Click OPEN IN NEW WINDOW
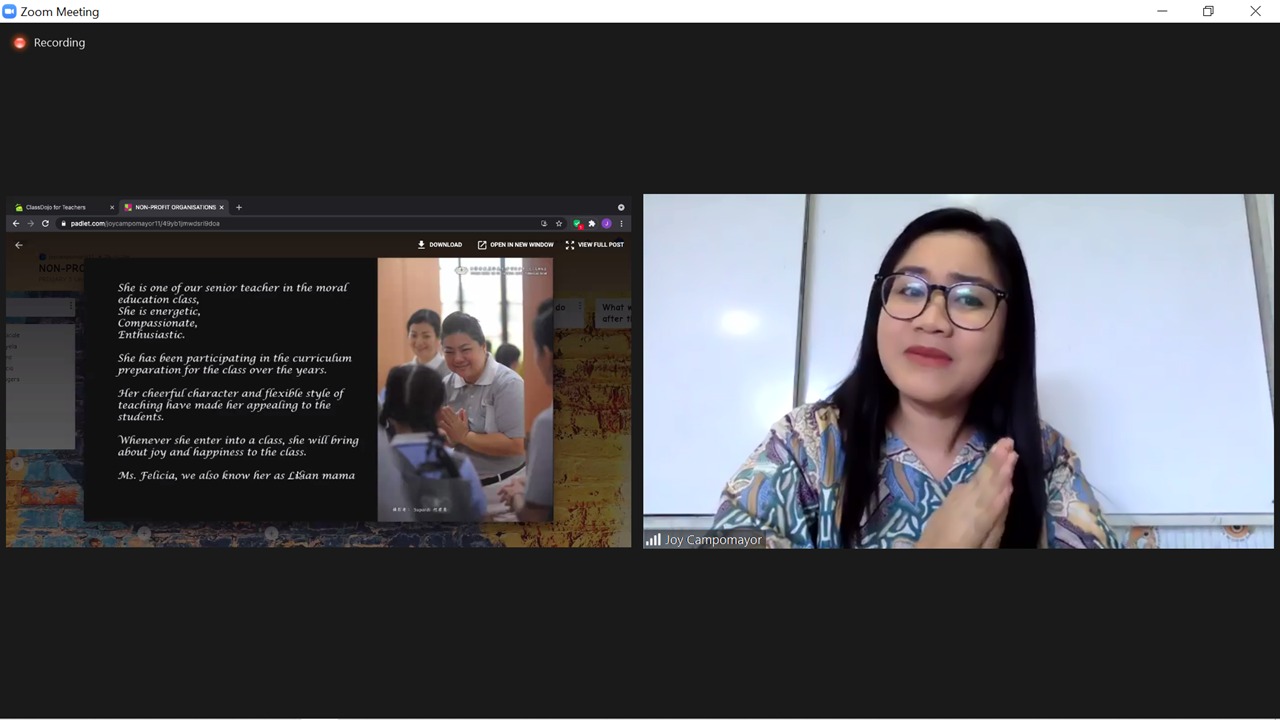 tap(515, 244)
